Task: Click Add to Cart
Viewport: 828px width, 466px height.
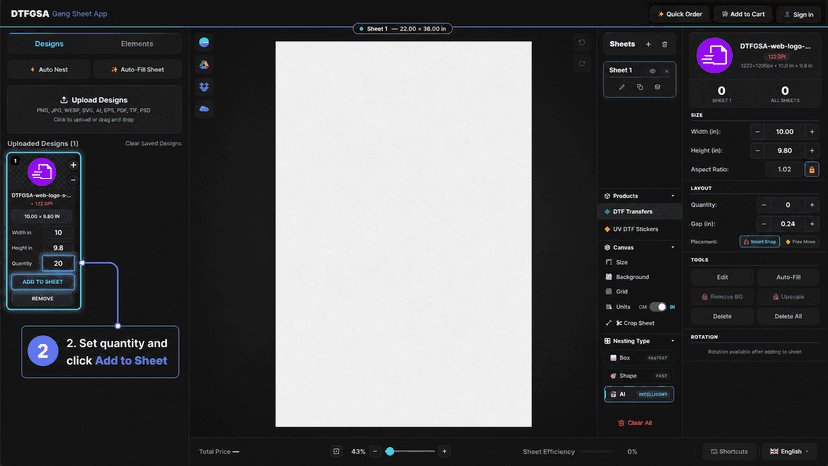Action: pyautogui.click(x=742, y=14)
